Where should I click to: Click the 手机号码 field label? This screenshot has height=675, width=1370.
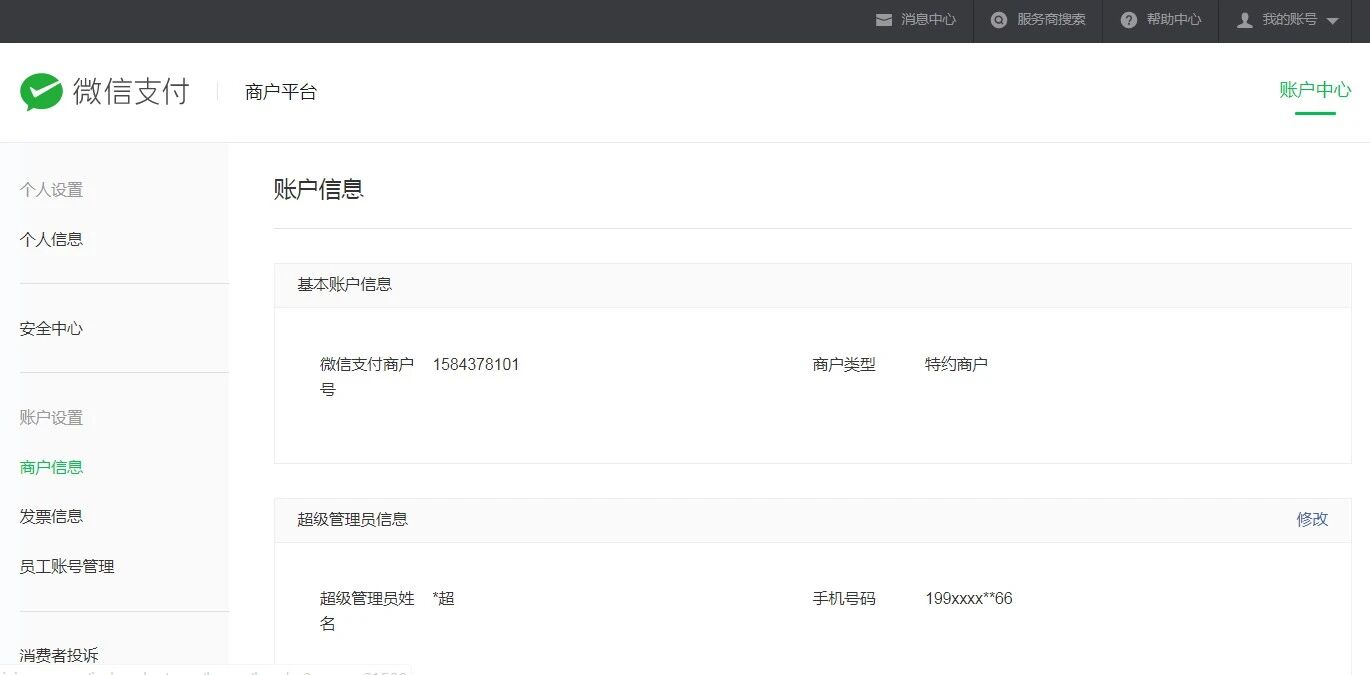[x=844, y=598]
